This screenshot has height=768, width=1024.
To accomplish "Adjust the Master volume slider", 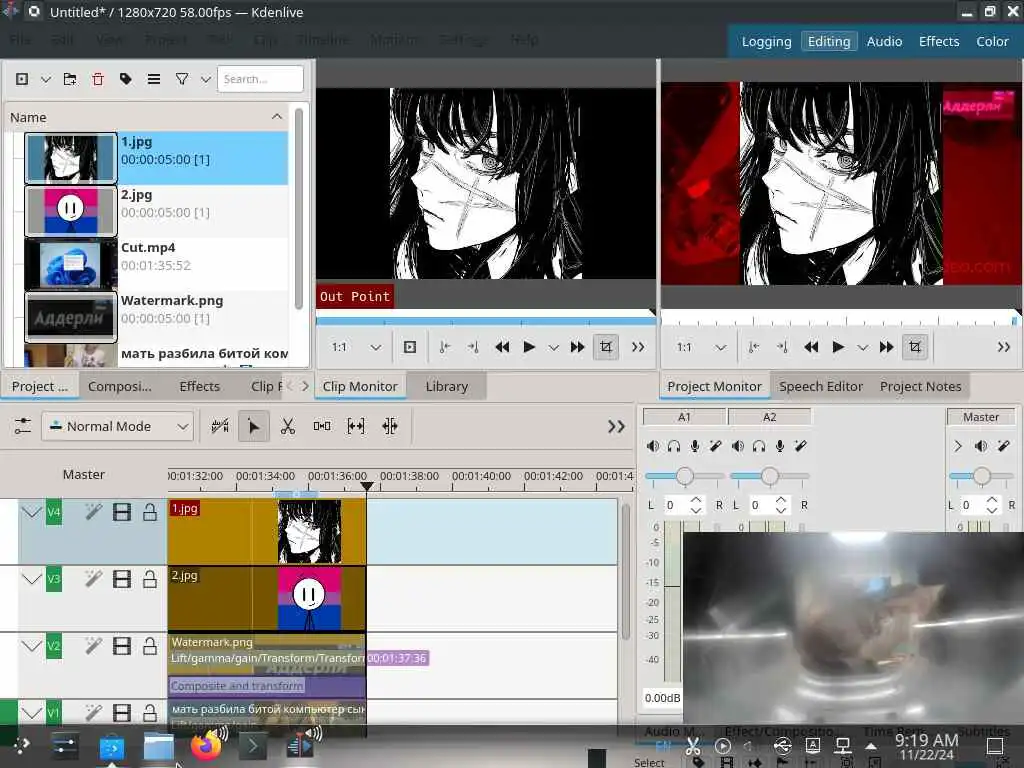I will [x=981, y=476].
